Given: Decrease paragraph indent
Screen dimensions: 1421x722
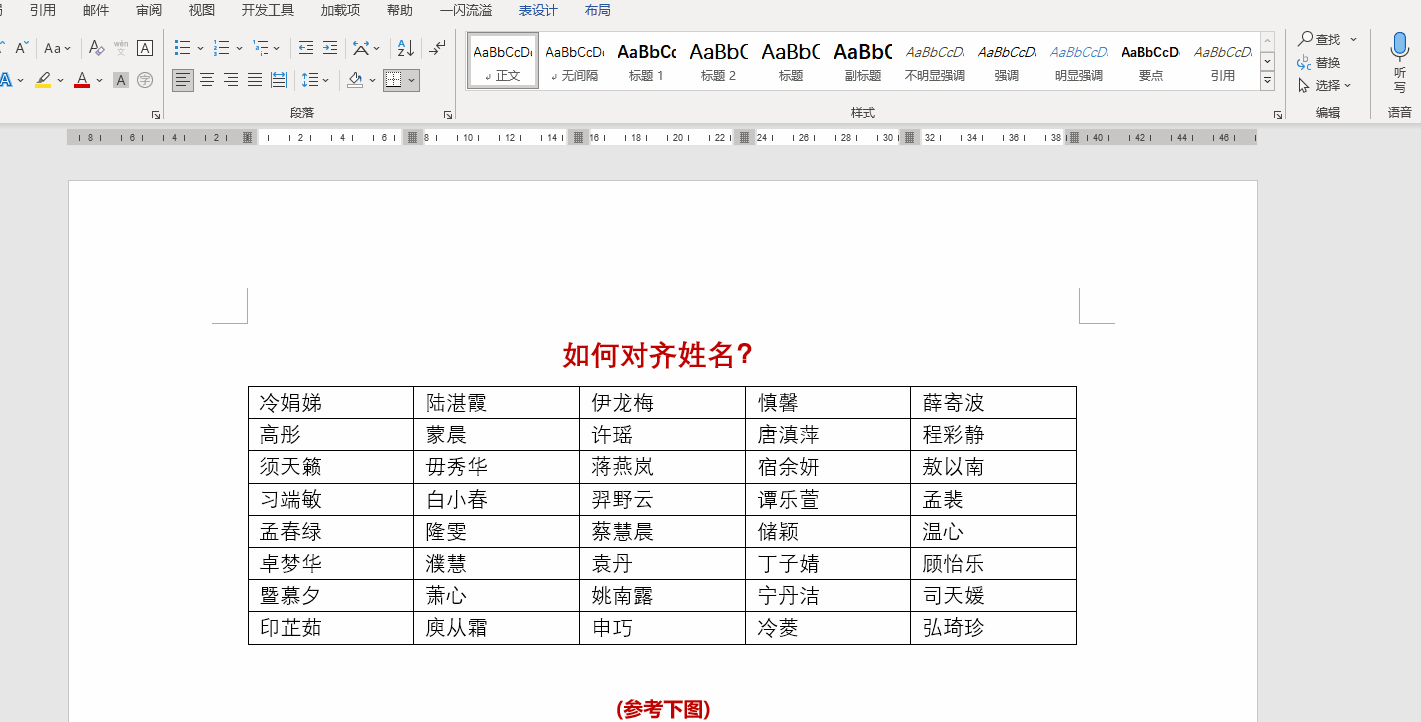Looking at the screenshot, I should pyautogui.click(x=306, y=48).
